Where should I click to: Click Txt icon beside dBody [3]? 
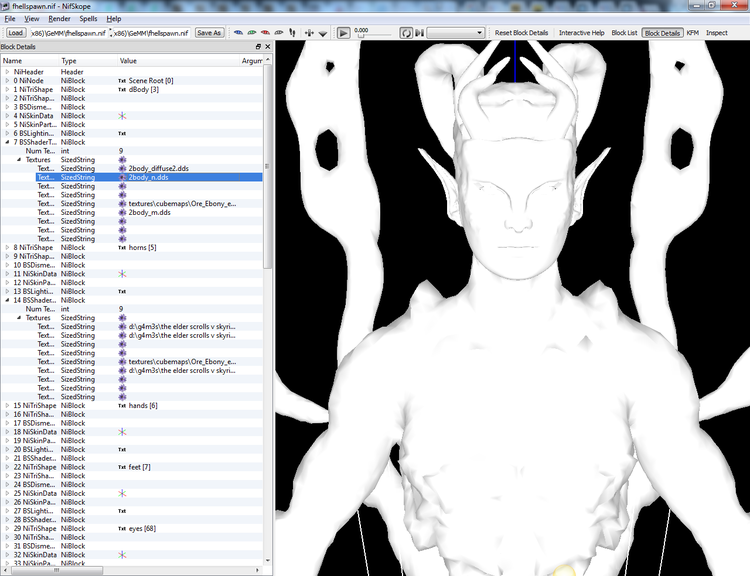click(122, 89)
